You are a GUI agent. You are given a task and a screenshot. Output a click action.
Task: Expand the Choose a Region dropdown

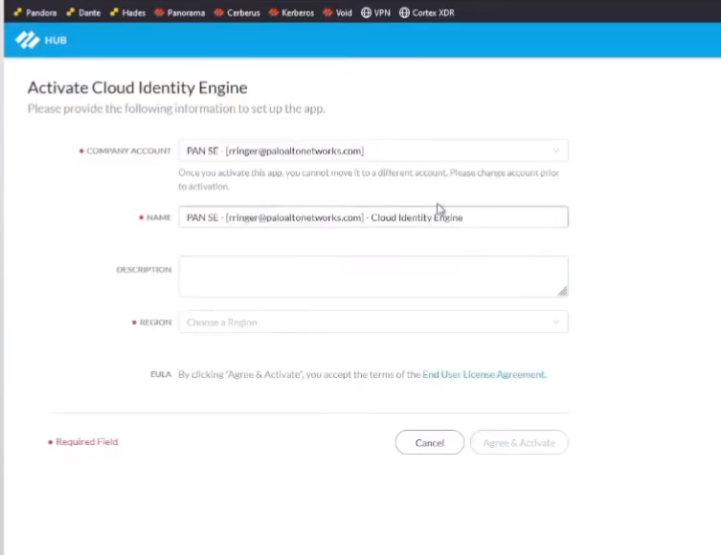[x=373, y=322]
